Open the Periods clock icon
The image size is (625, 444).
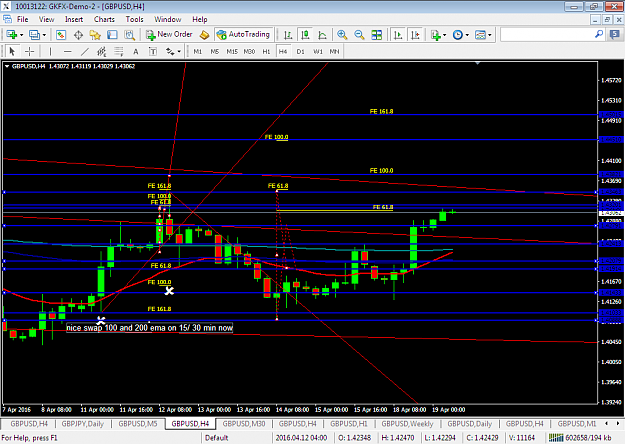(x=458, y=35)
